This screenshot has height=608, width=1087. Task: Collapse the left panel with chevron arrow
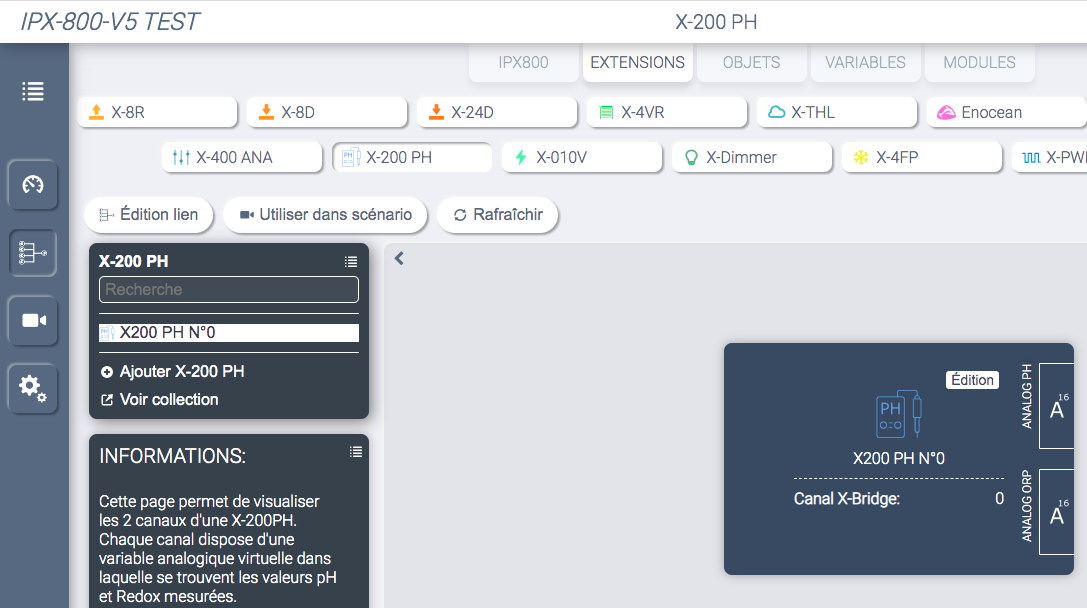[399, 259]
